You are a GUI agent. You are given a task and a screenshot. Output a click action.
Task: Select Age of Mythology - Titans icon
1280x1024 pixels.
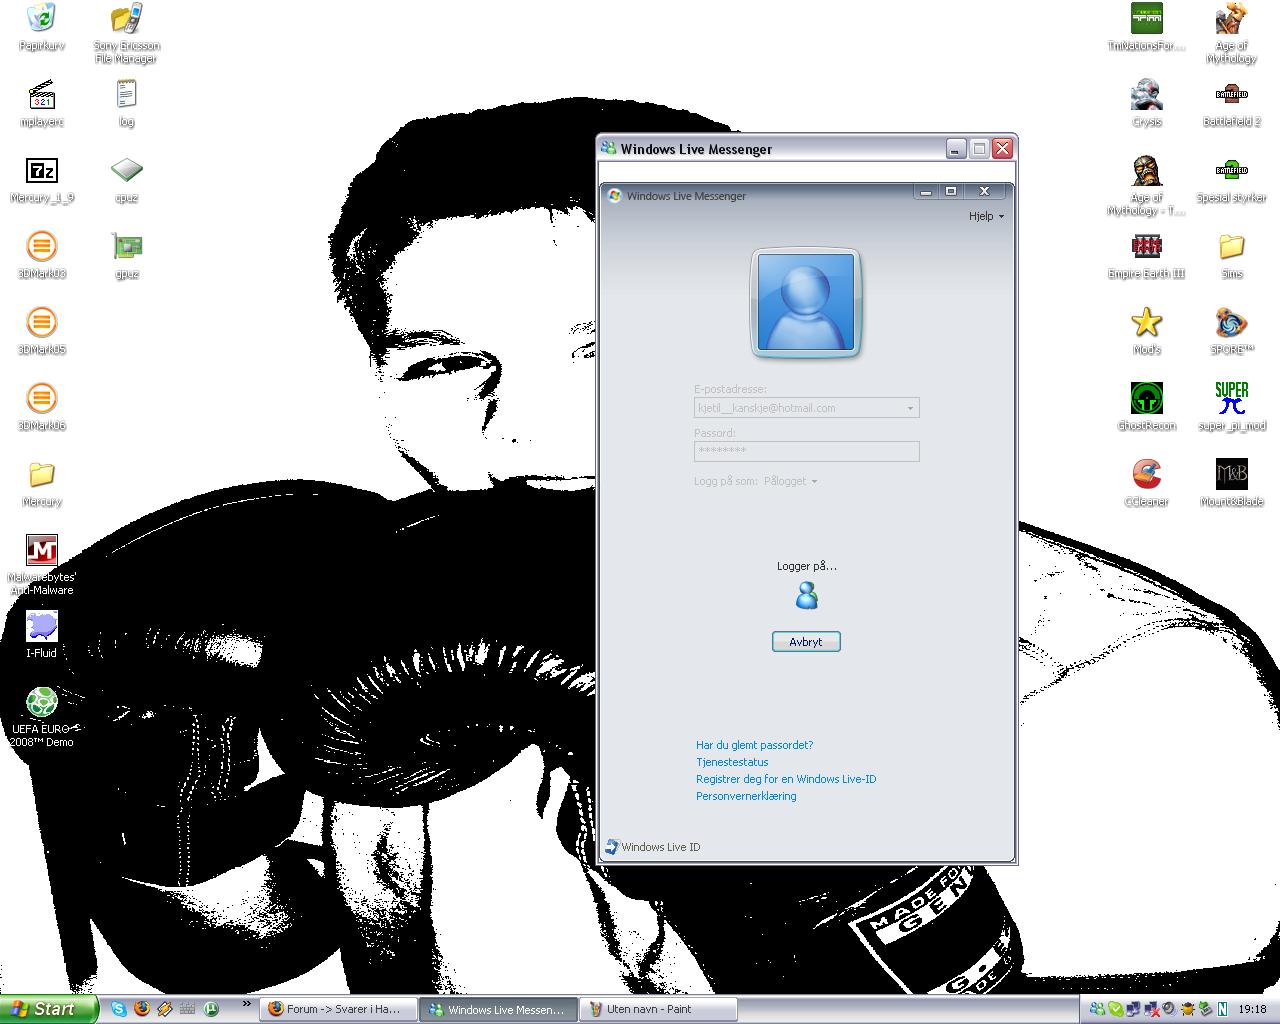click(x=1147, y=185)
